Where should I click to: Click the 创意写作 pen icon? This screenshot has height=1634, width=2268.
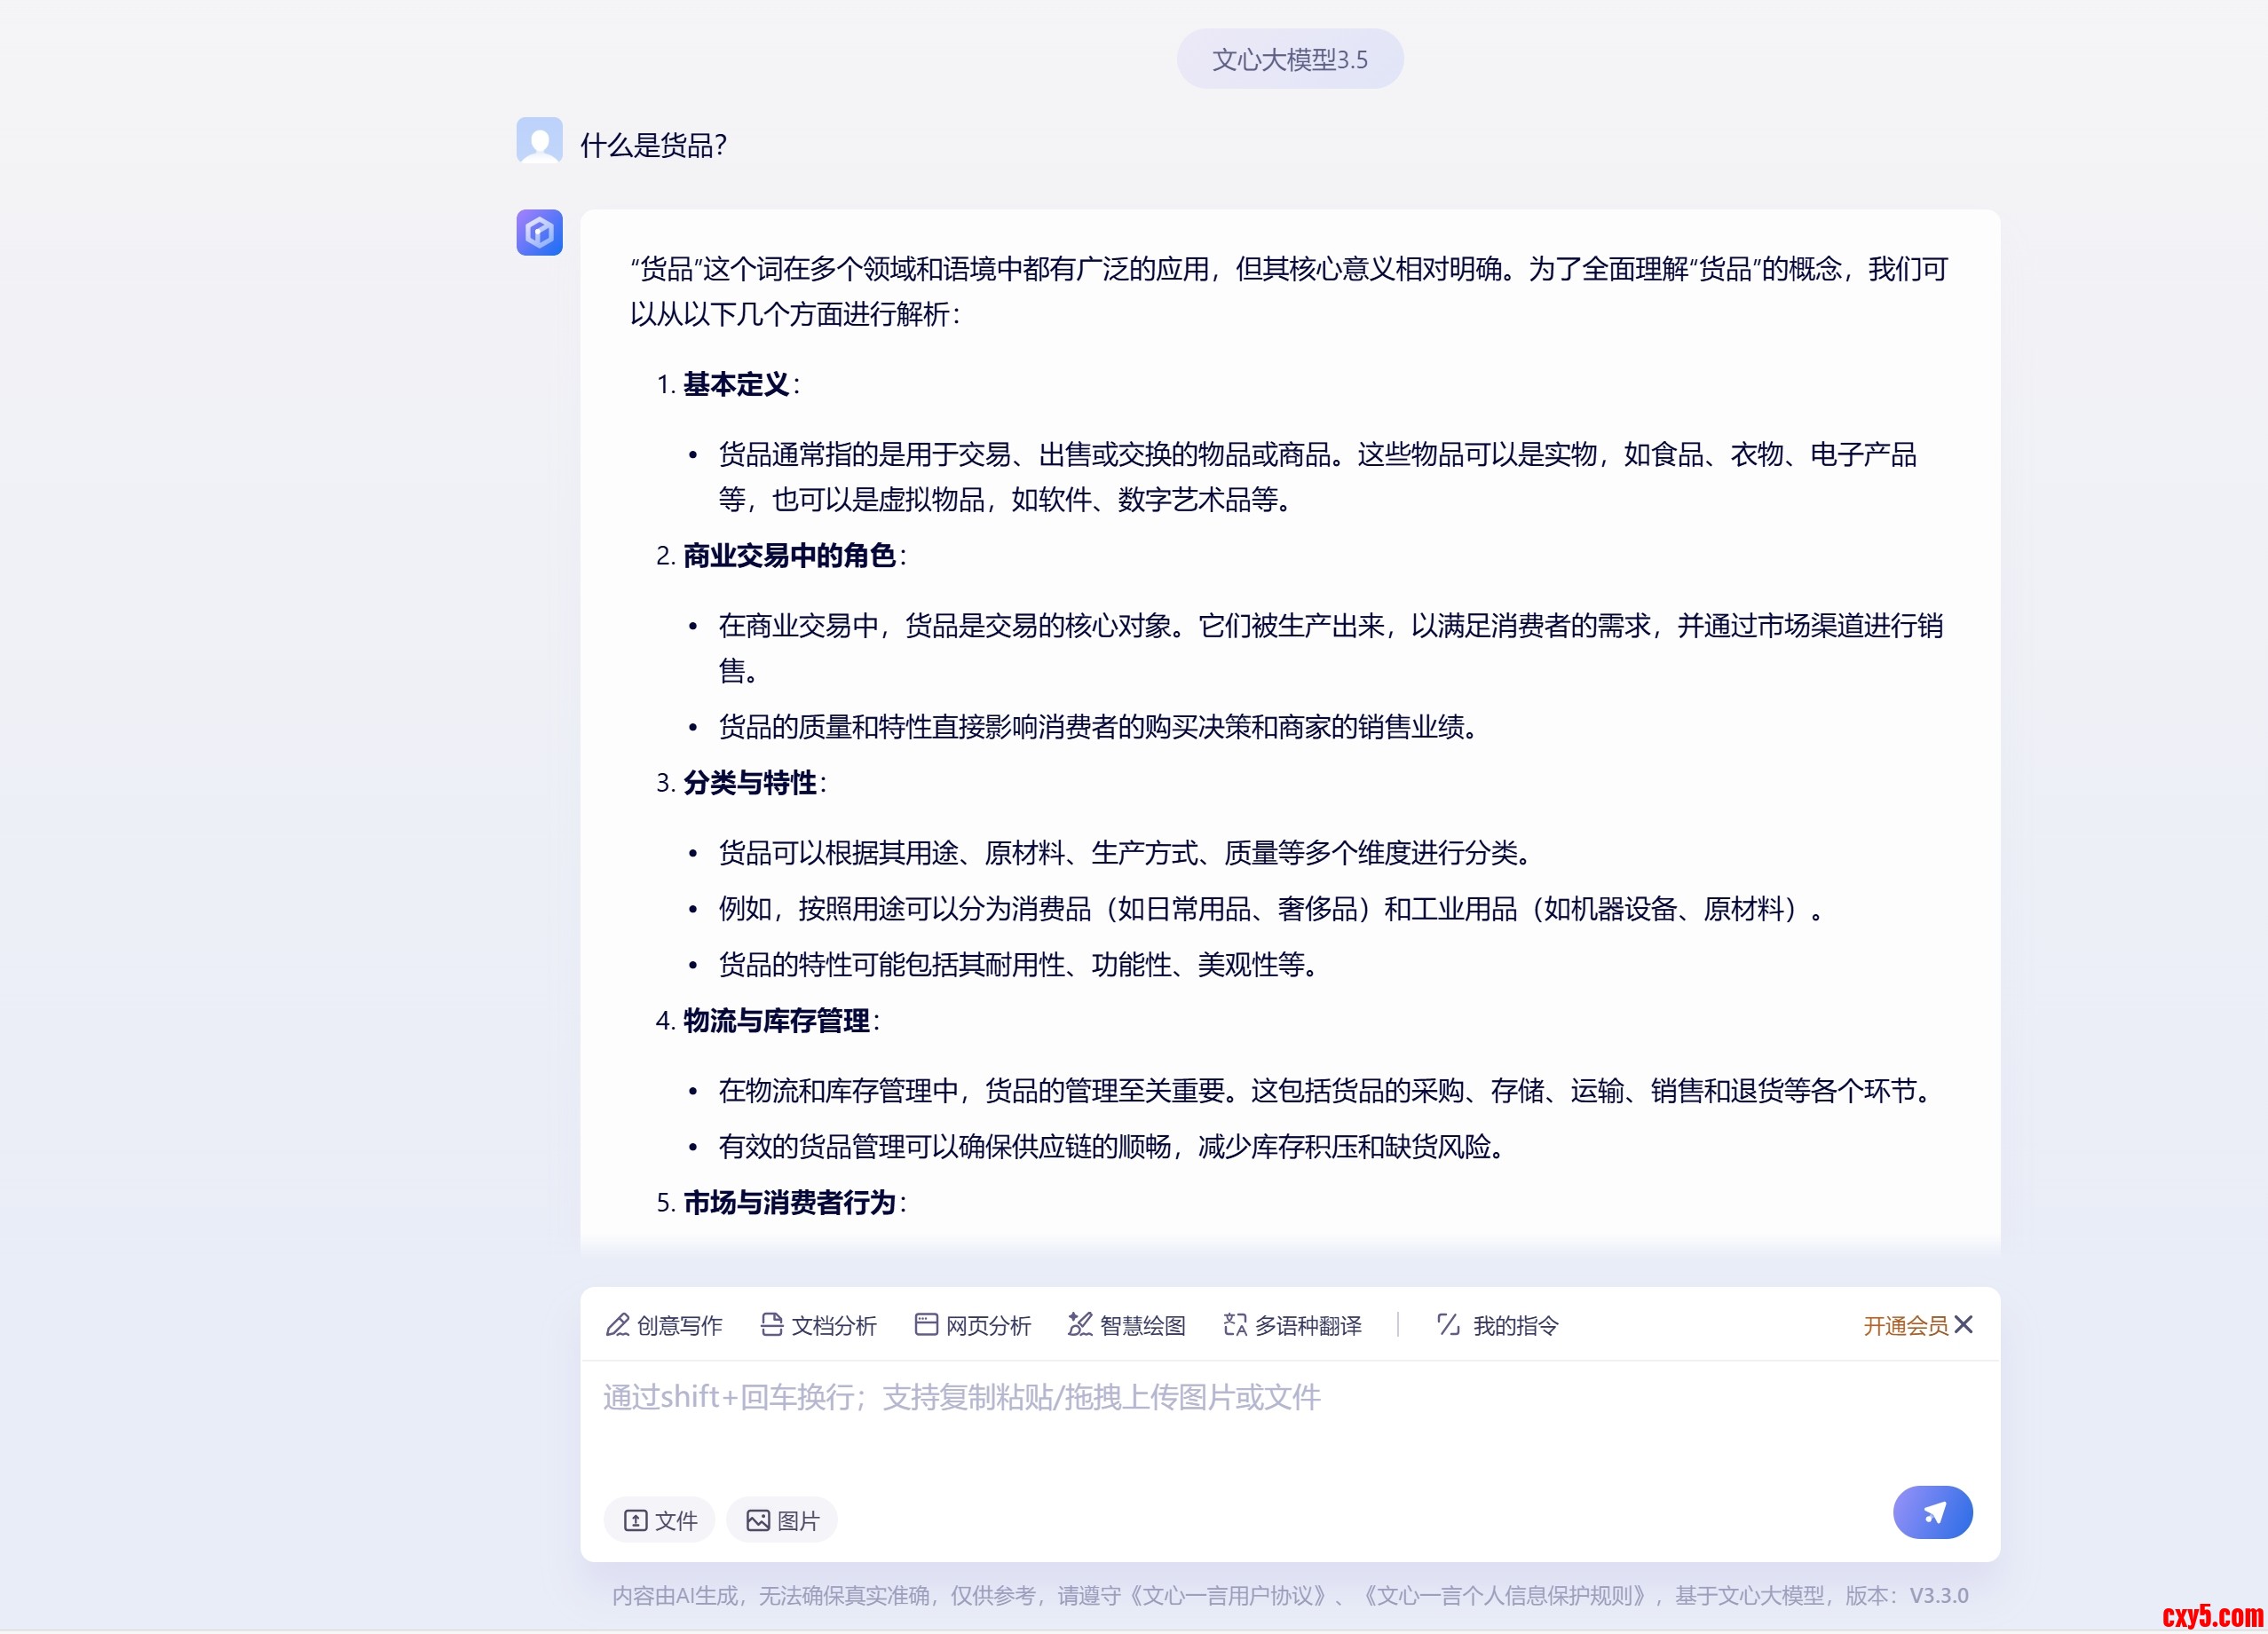[x=617, y=1324]
